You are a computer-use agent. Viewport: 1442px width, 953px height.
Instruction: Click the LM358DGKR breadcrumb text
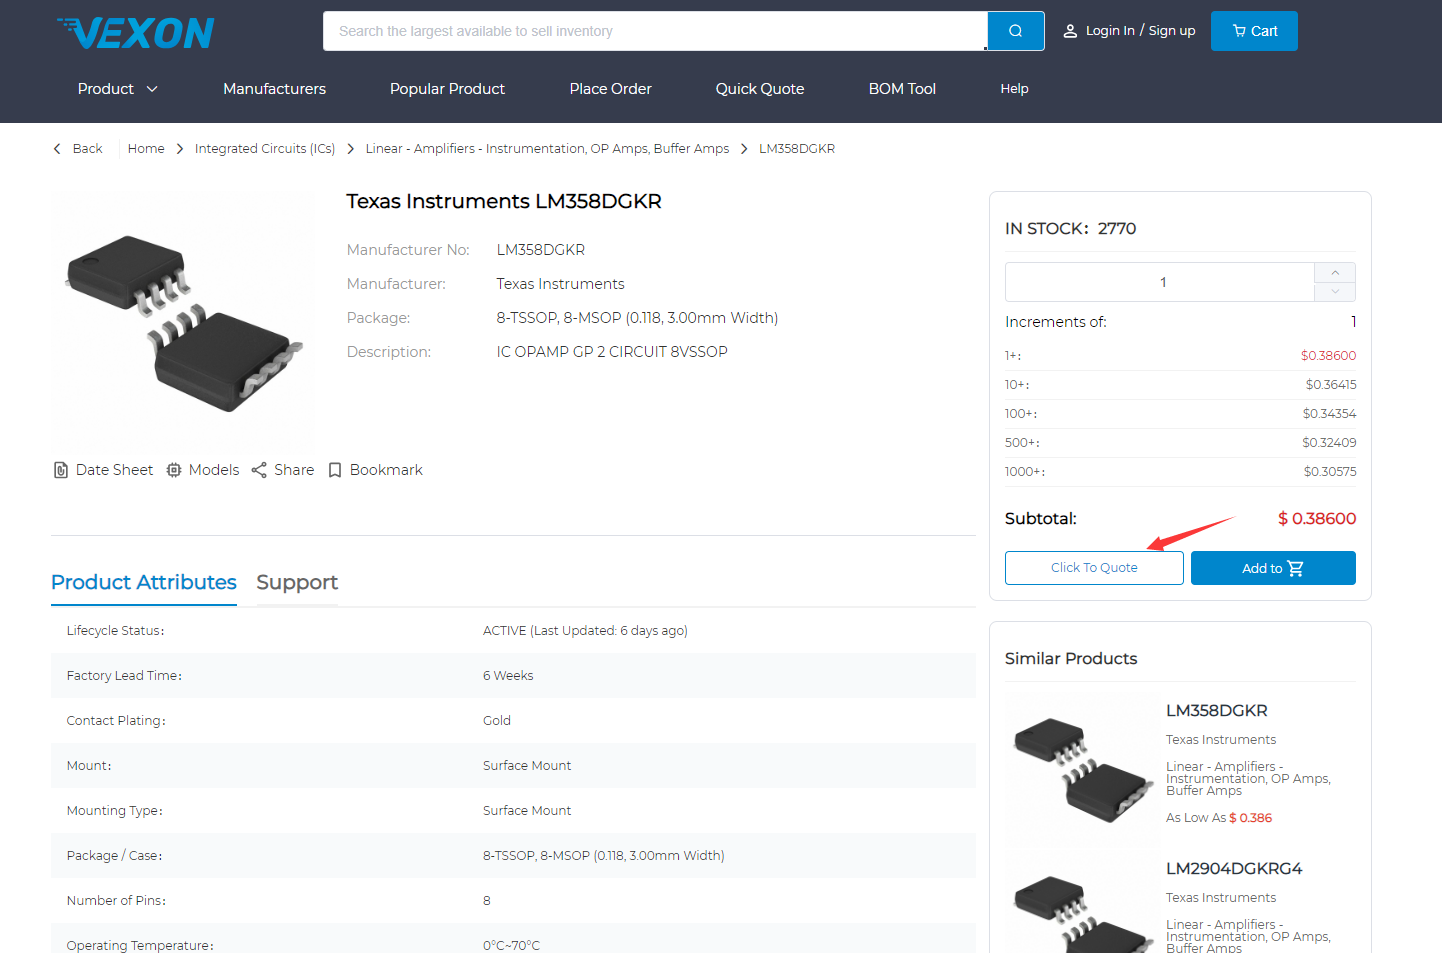797,149
